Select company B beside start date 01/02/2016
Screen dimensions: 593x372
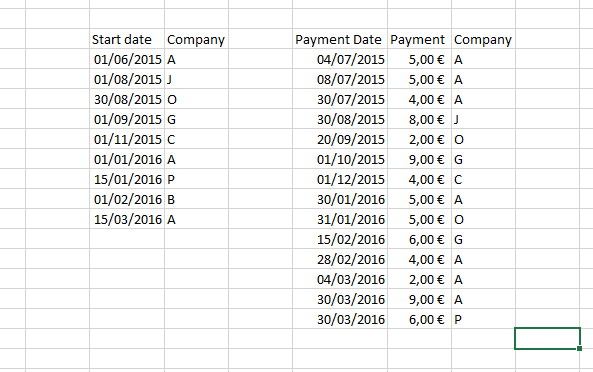click(x=196, y=200)
